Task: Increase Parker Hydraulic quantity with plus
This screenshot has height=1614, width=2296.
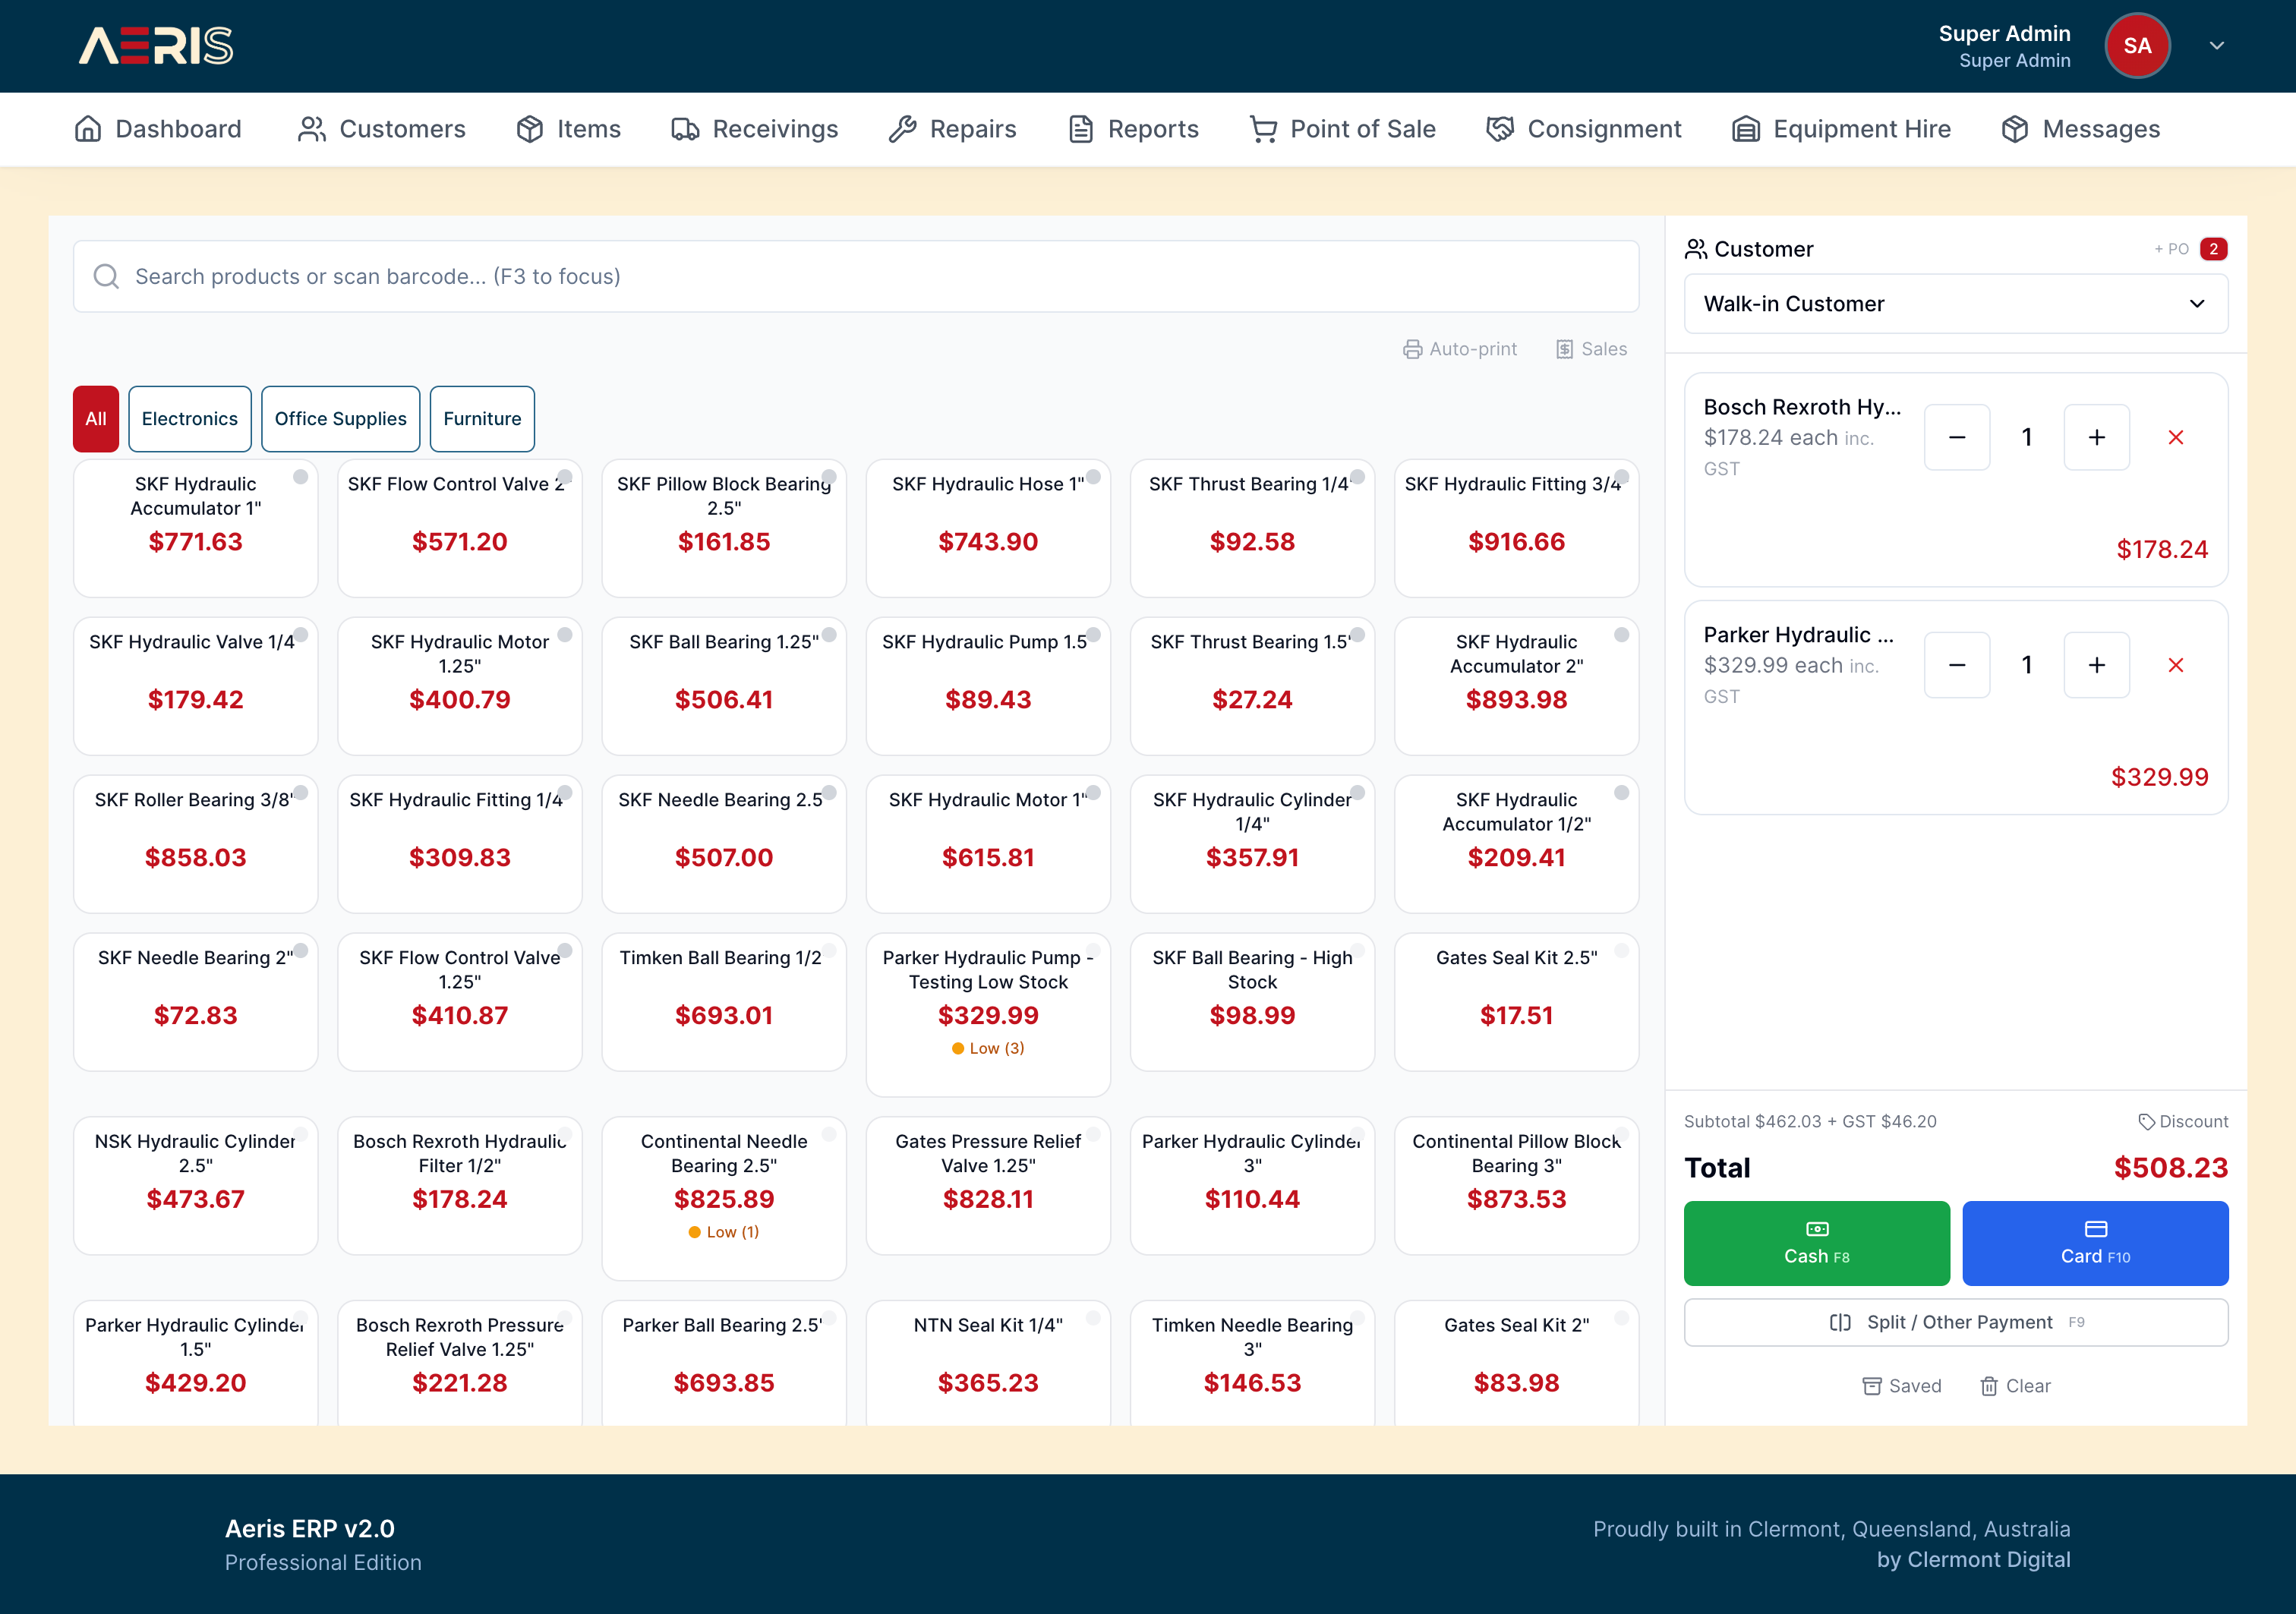Action: coord(2096,665)
